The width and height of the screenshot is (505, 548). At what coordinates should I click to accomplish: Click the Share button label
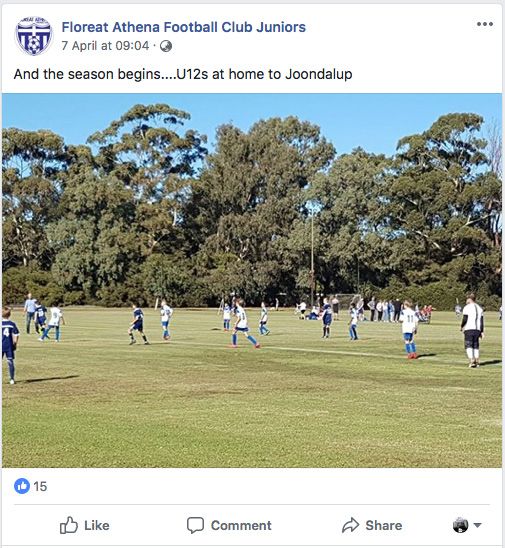[384, 525]
